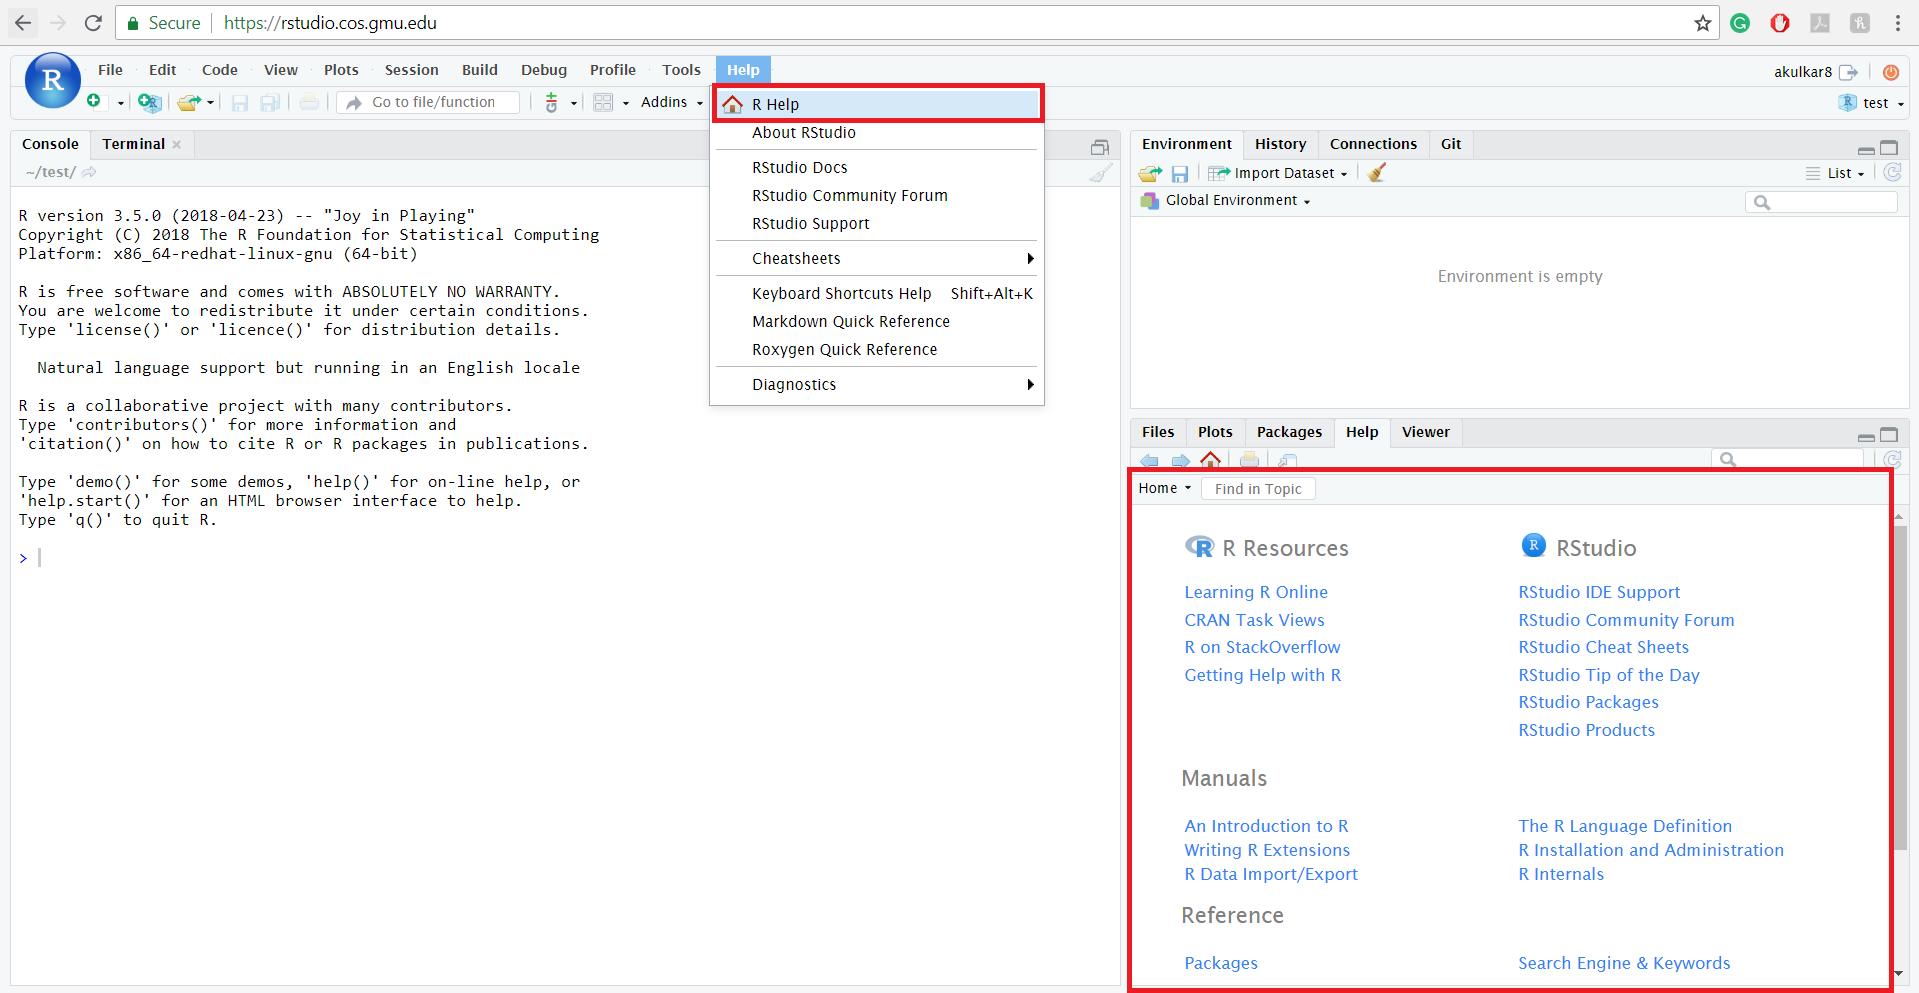The width and height of the screenshot is (1919, 993).
Task: Switch to the Terminal tab
Action: tap(133, 144)
